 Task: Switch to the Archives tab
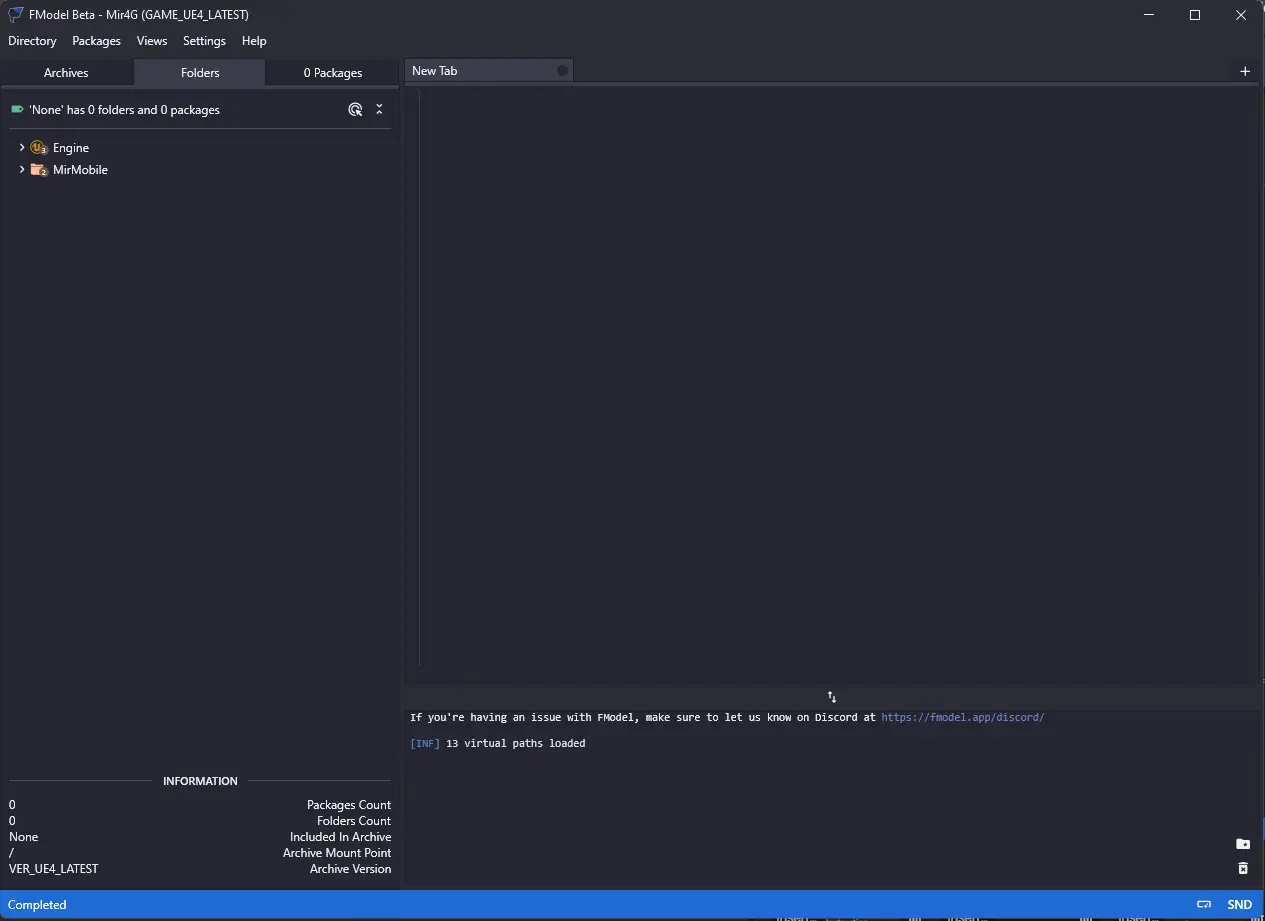[66, 73]
